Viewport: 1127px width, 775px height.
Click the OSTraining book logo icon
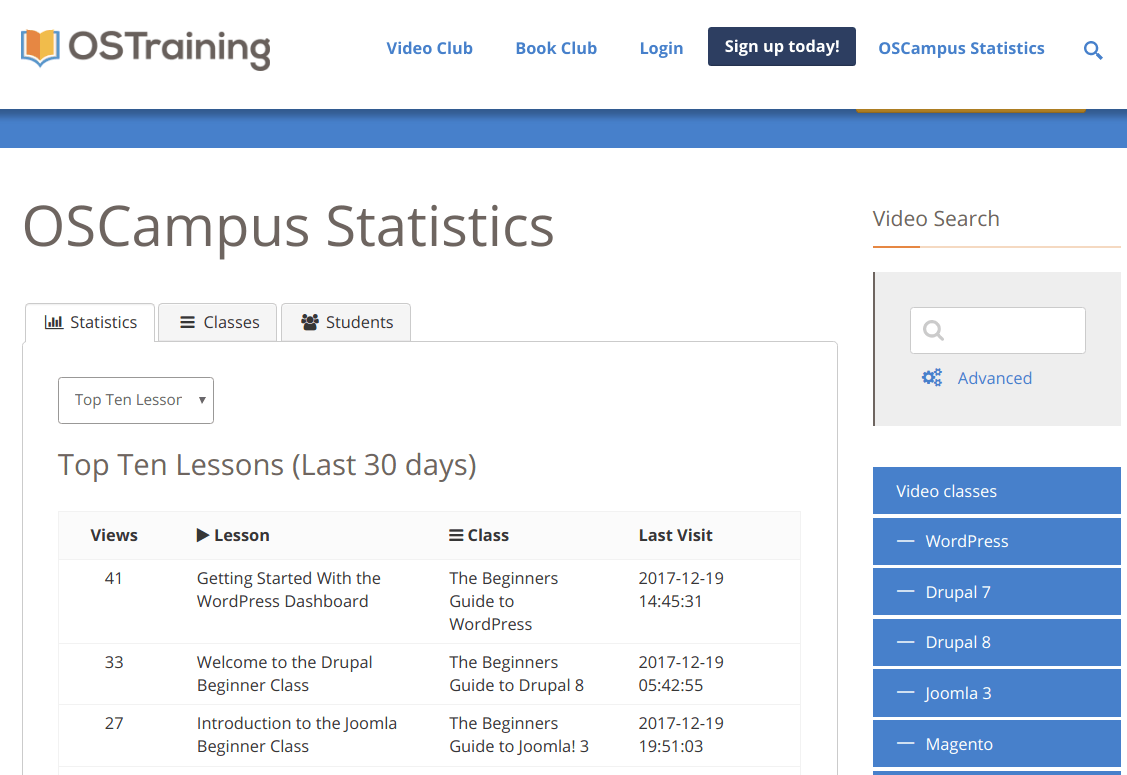coord(40,47)
